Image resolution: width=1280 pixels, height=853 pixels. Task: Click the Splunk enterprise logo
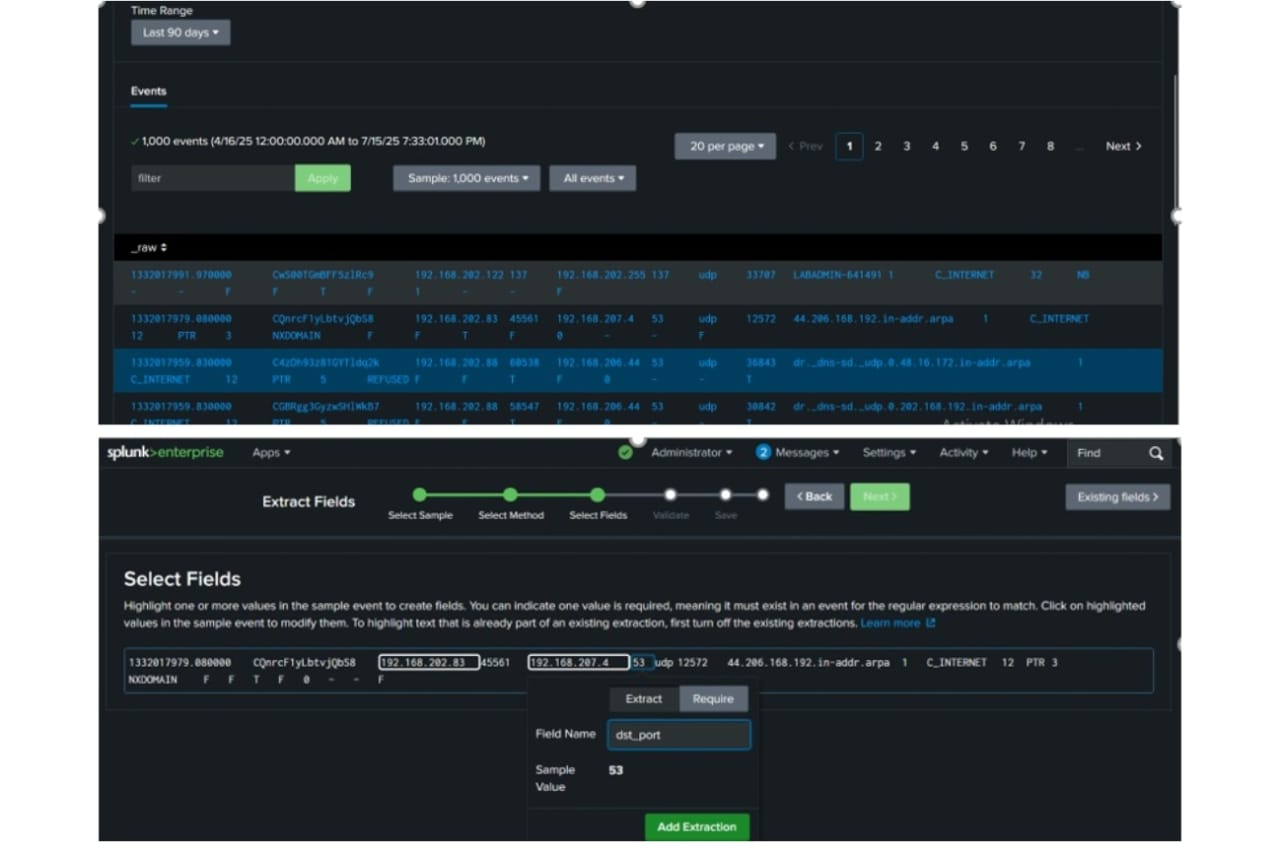click(165, 453)
